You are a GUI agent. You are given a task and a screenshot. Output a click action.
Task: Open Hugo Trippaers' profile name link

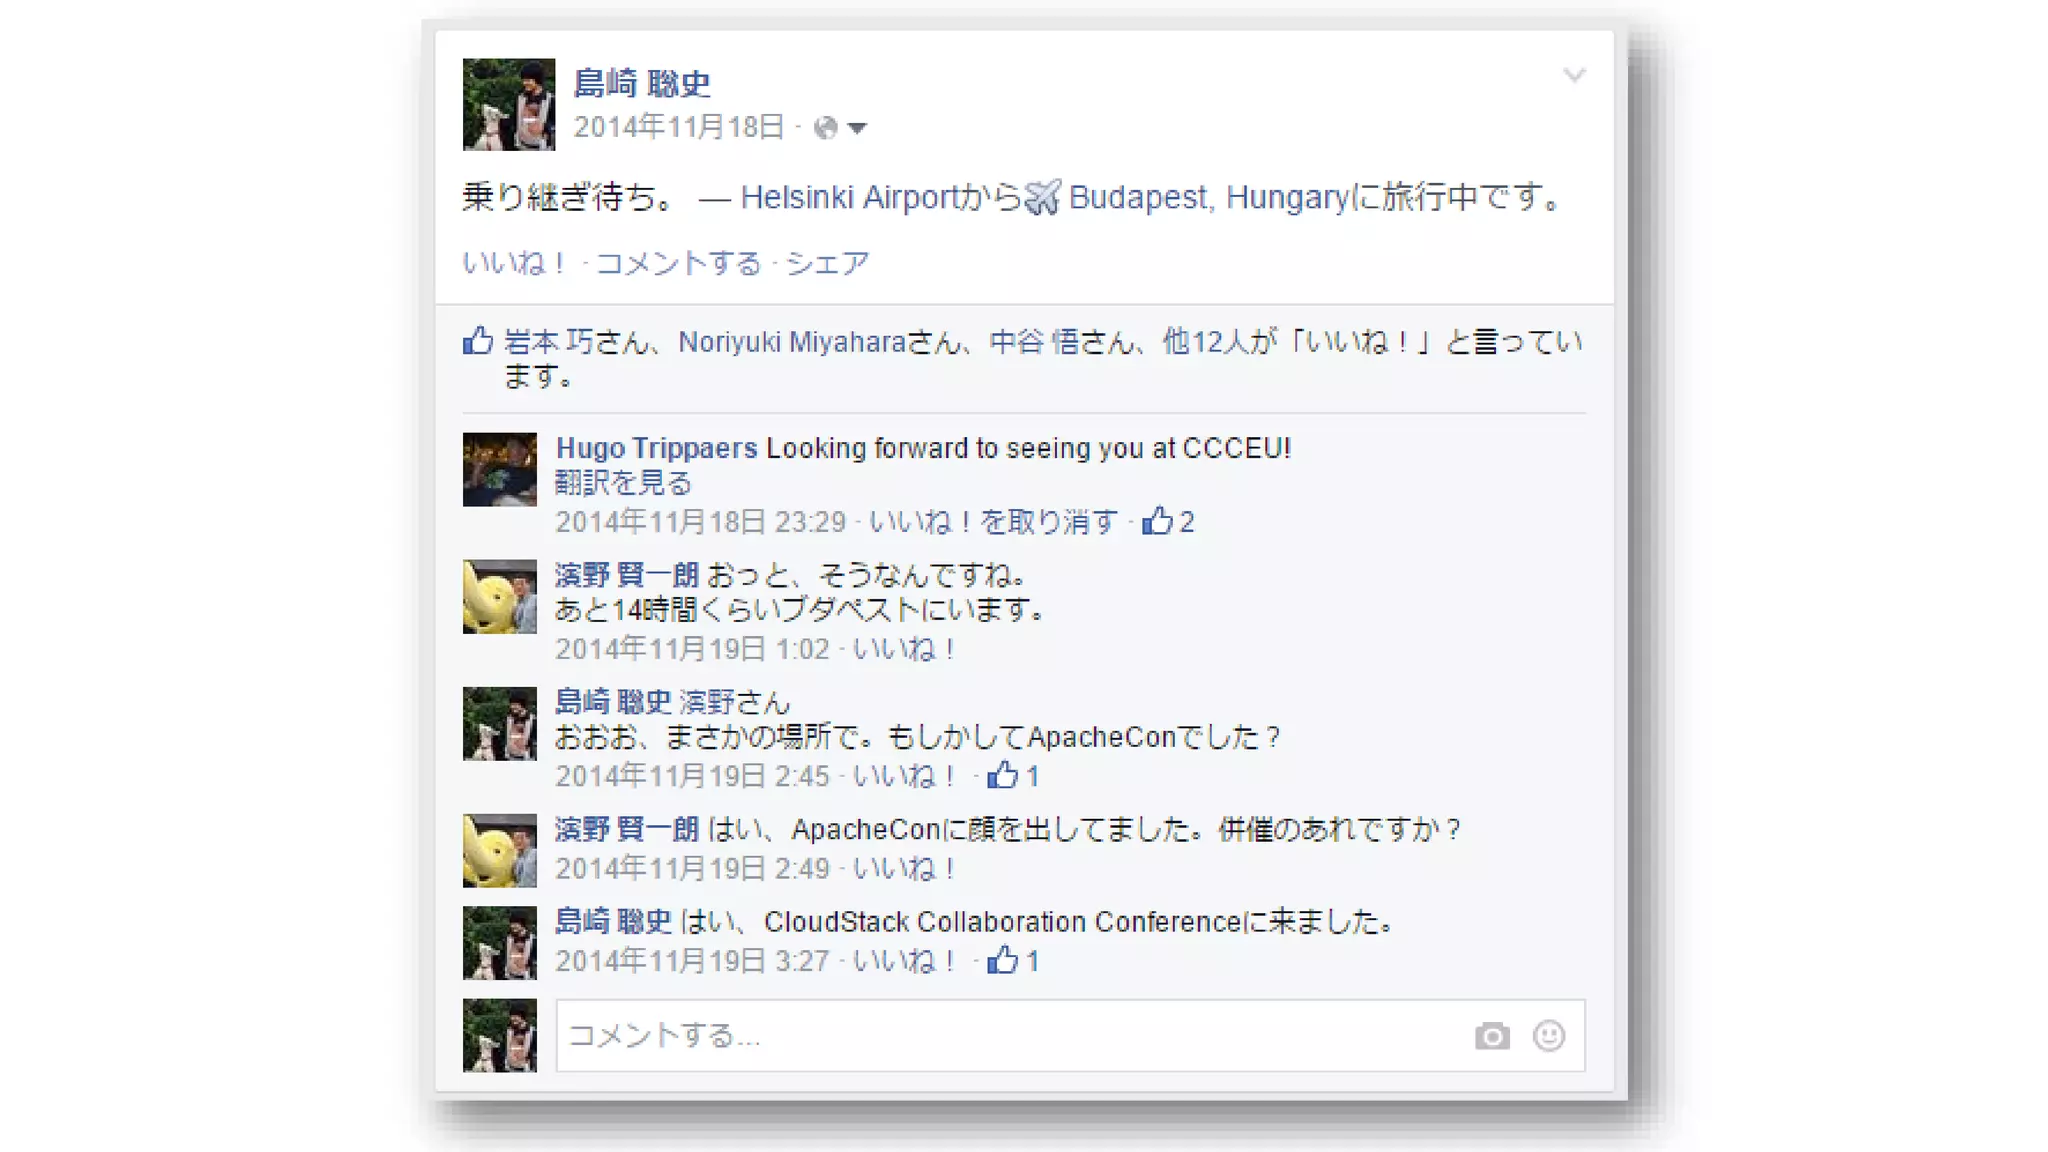656,448
